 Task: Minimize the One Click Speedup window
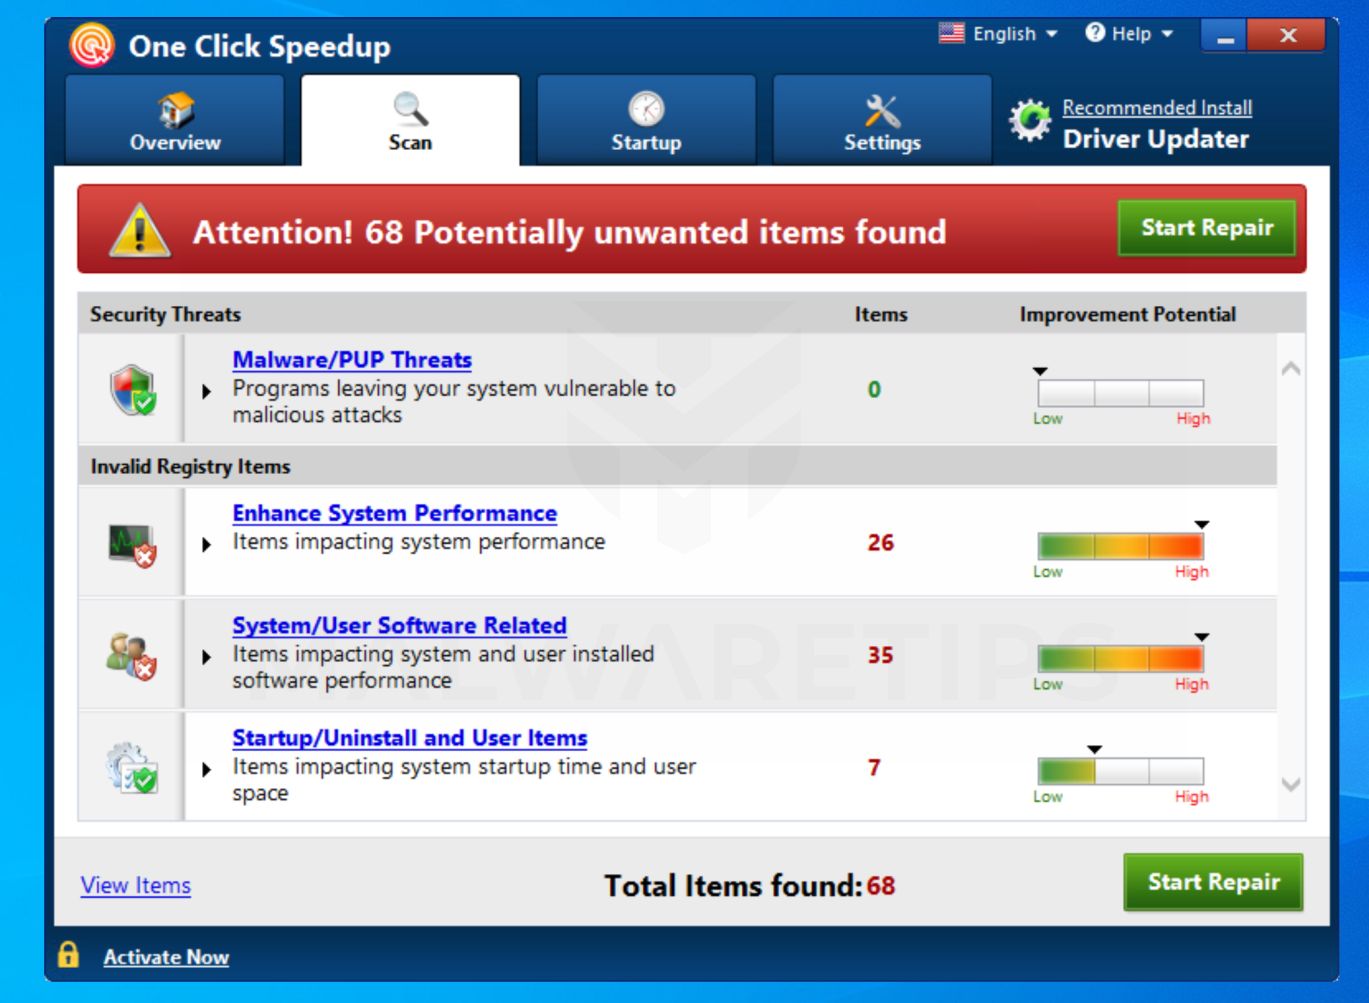tap(1227, 36)
